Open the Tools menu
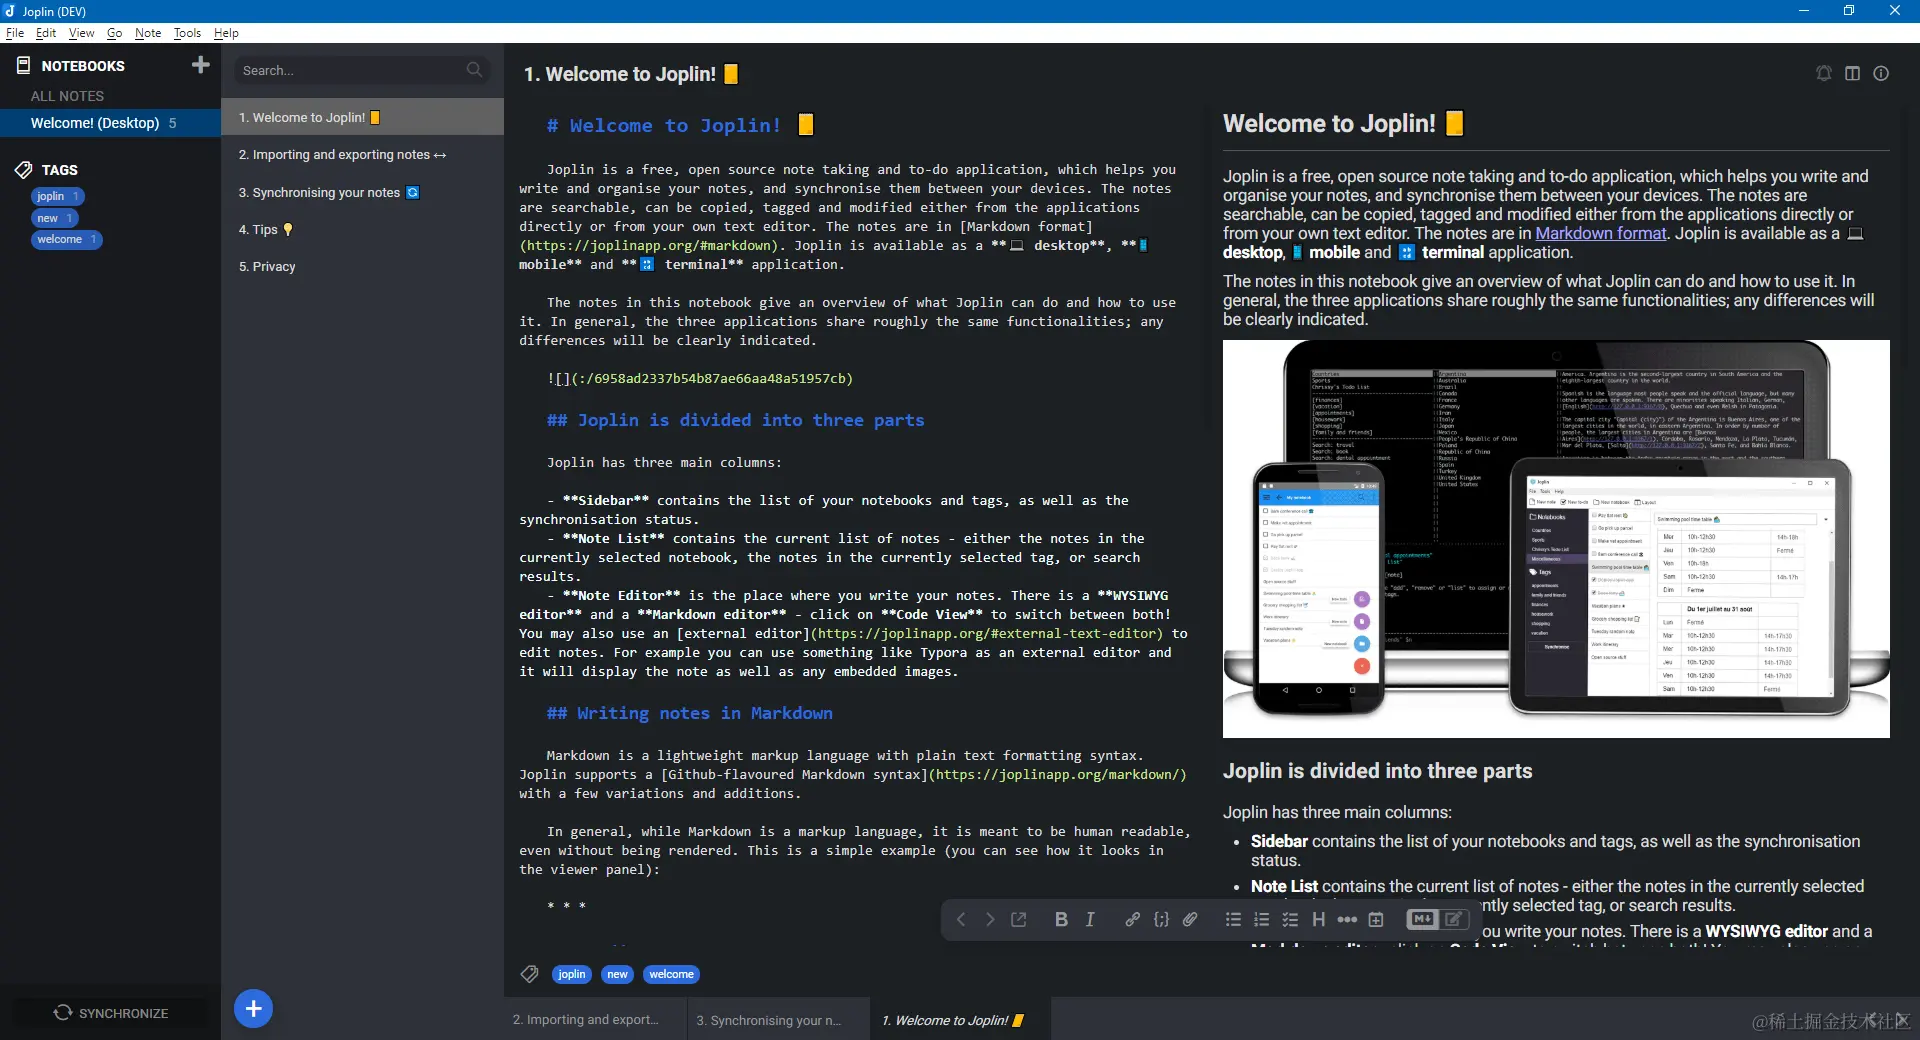 tap(187, 33)
